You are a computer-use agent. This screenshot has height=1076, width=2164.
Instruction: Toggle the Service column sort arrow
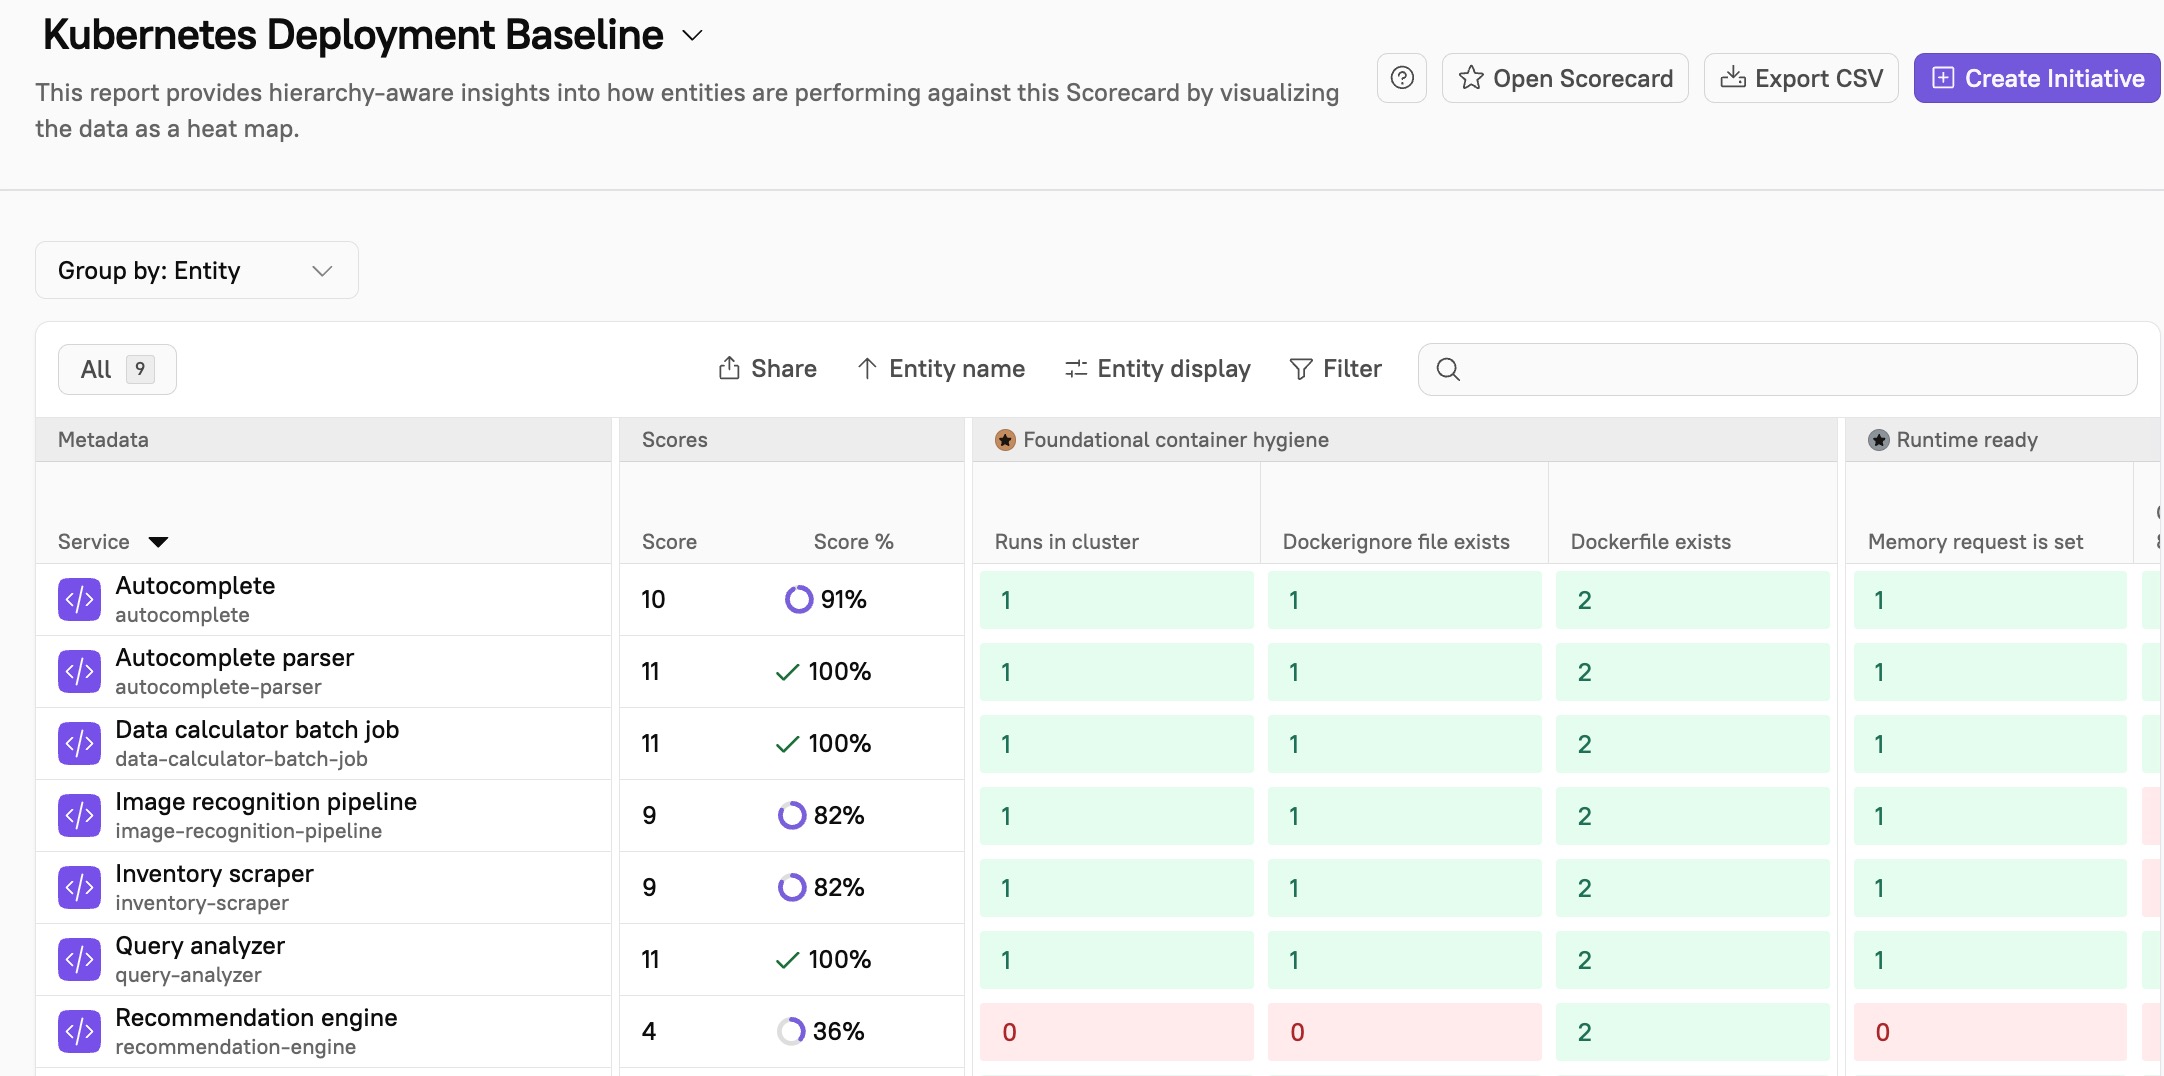tap(158, 542)
